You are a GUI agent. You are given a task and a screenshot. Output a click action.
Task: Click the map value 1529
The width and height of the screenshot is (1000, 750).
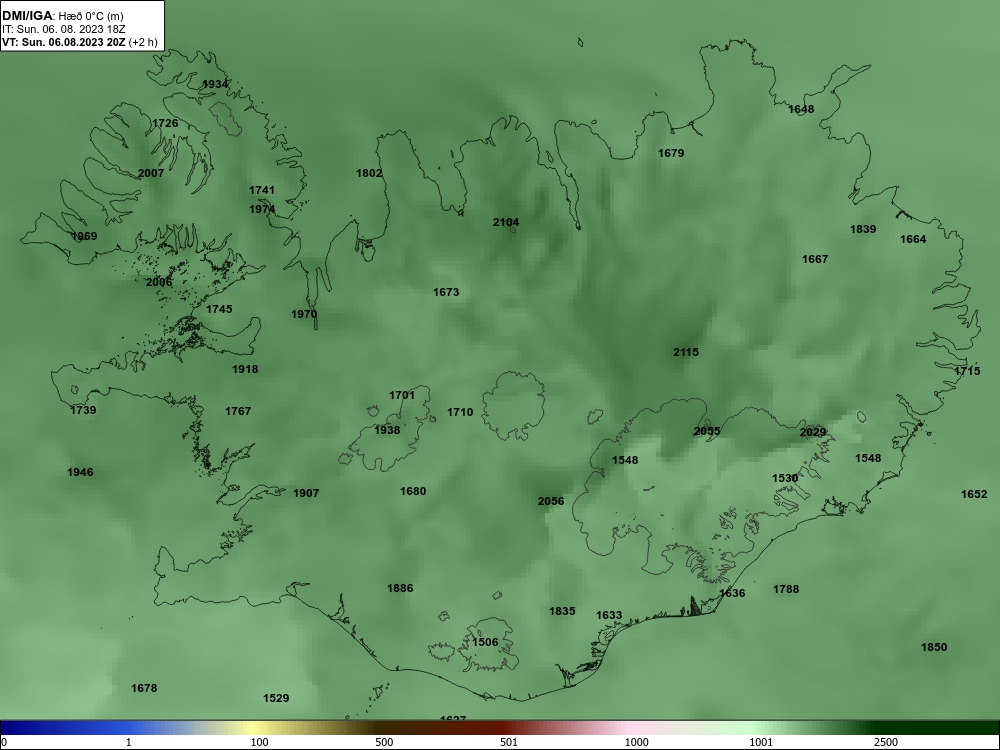tap(276, 698)
